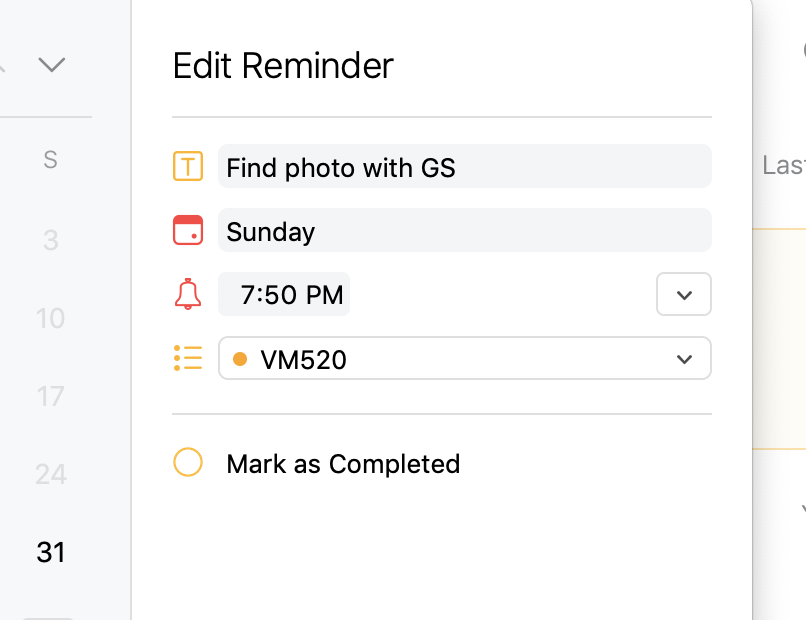Viewport: 806px width, 620px height.
Task: Toggle the Mark as Completed circle
Action: (x=188, y=462)
